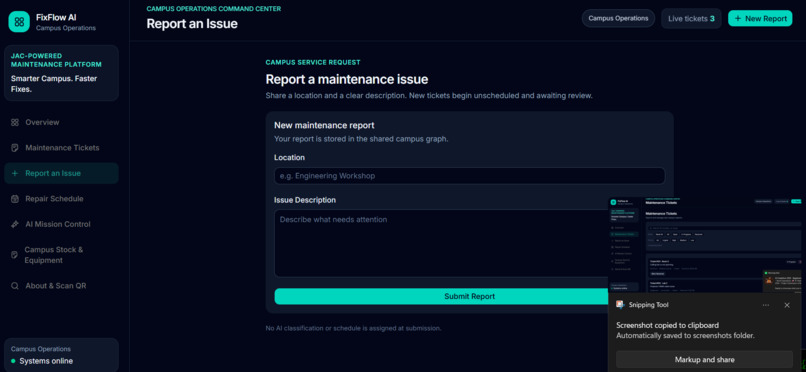Click the JAC-POWERED MAINTENANCE PLATFORM label

coord(56,60)
